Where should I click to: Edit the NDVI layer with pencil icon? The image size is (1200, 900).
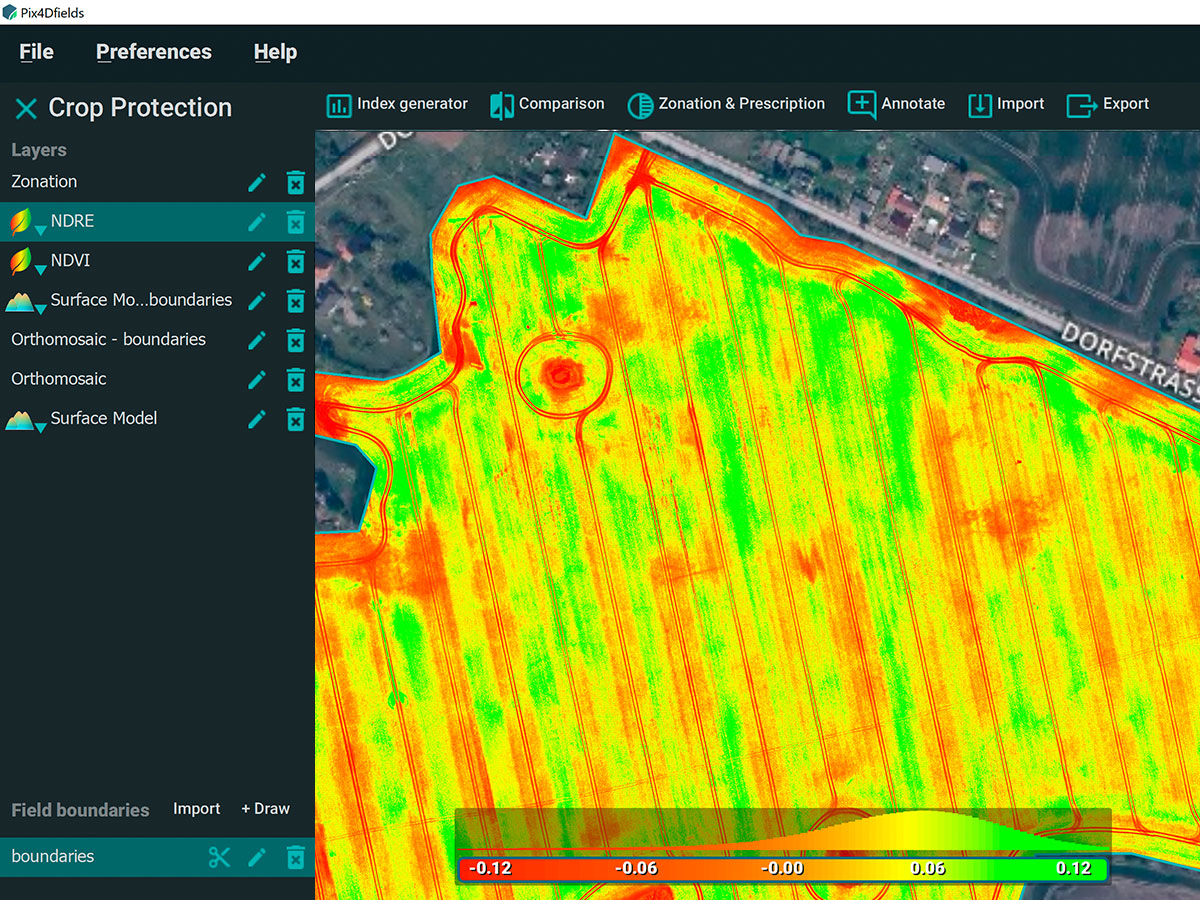click(257, 262)
